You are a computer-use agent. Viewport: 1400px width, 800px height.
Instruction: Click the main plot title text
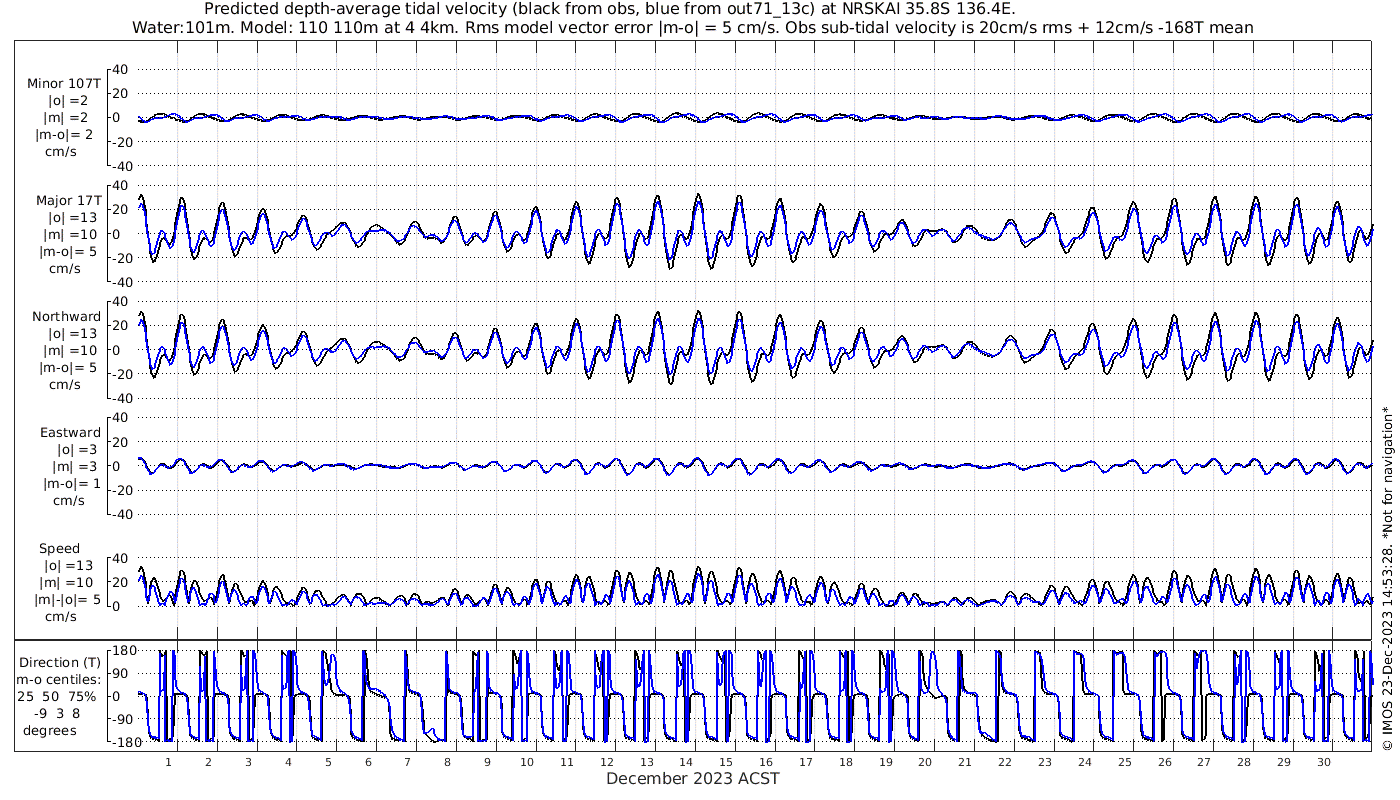609,9
